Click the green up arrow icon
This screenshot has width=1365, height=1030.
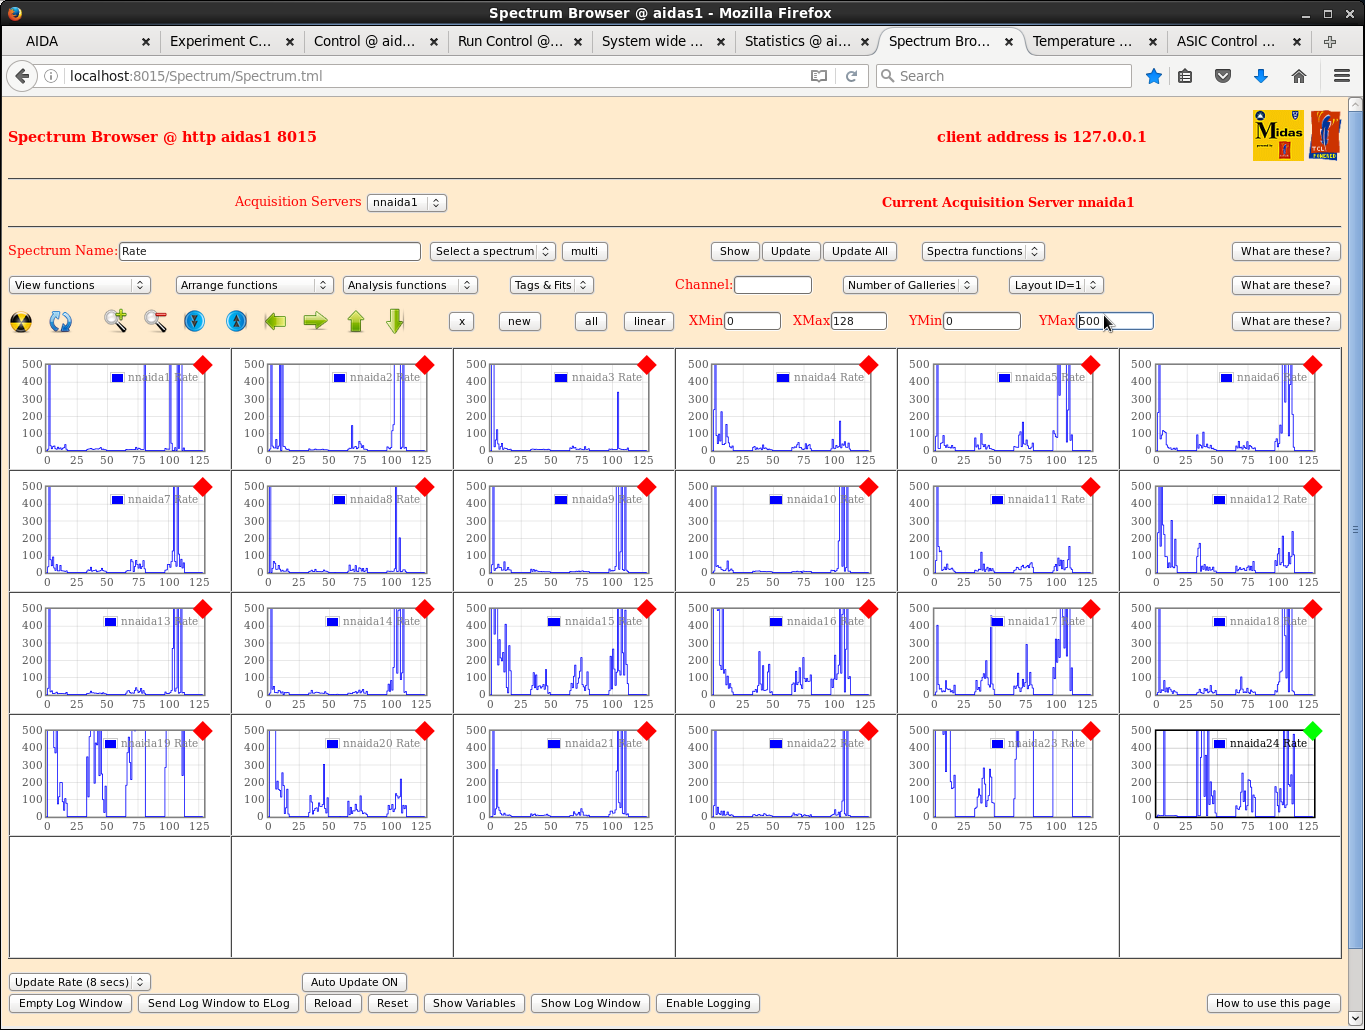tap(356, 321)
